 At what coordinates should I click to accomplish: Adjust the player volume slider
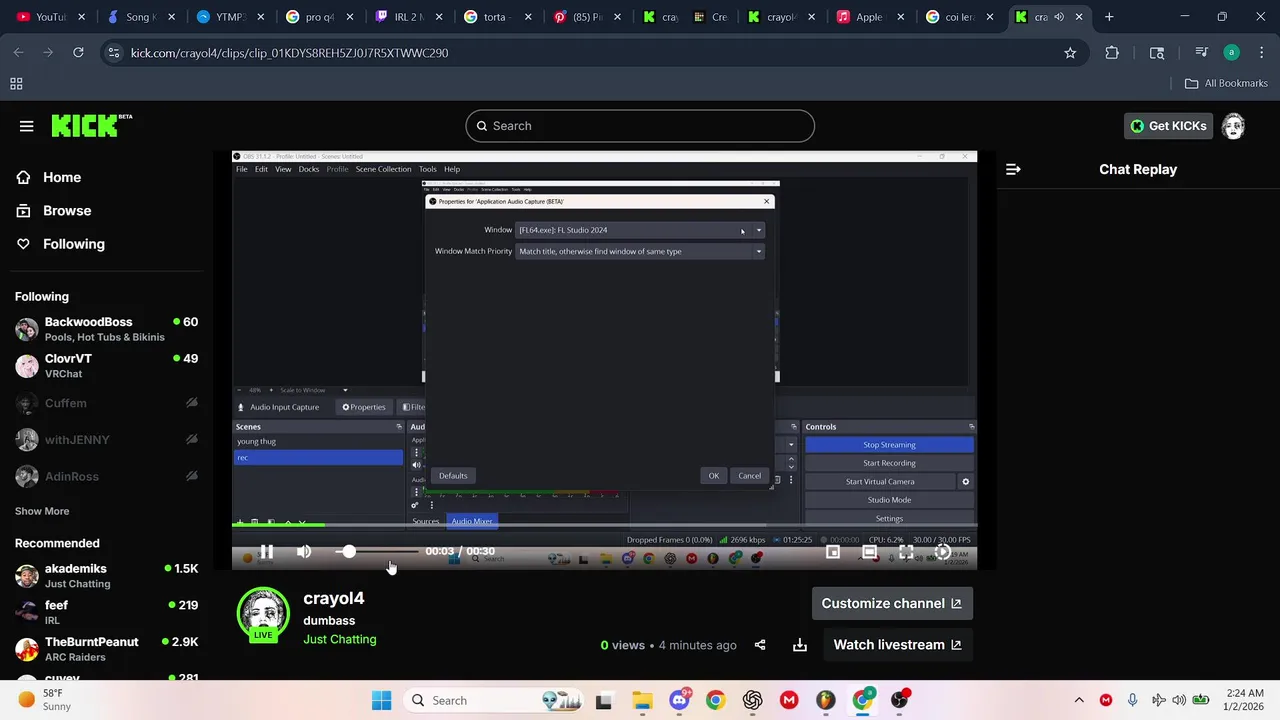click(x=377, y=551)
